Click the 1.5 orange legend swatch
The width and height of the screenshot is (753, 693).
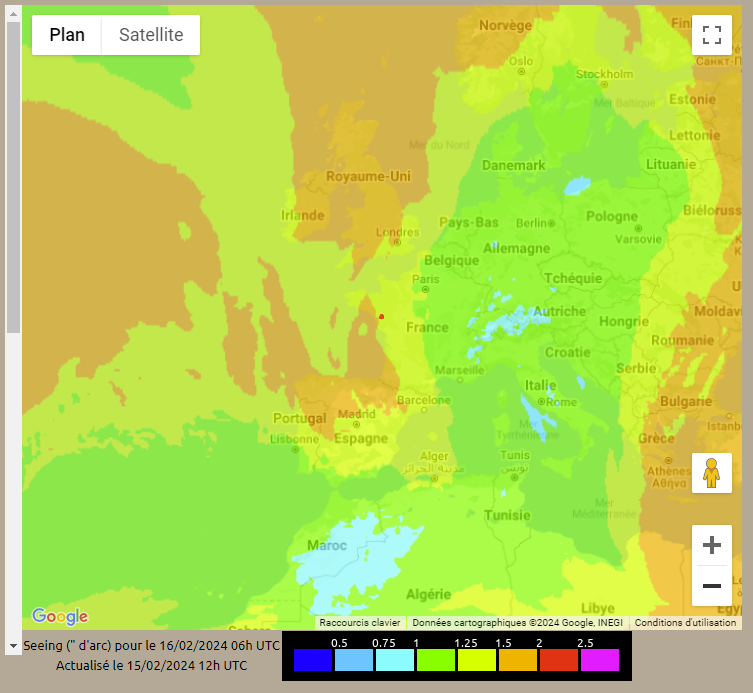[518, 660]
